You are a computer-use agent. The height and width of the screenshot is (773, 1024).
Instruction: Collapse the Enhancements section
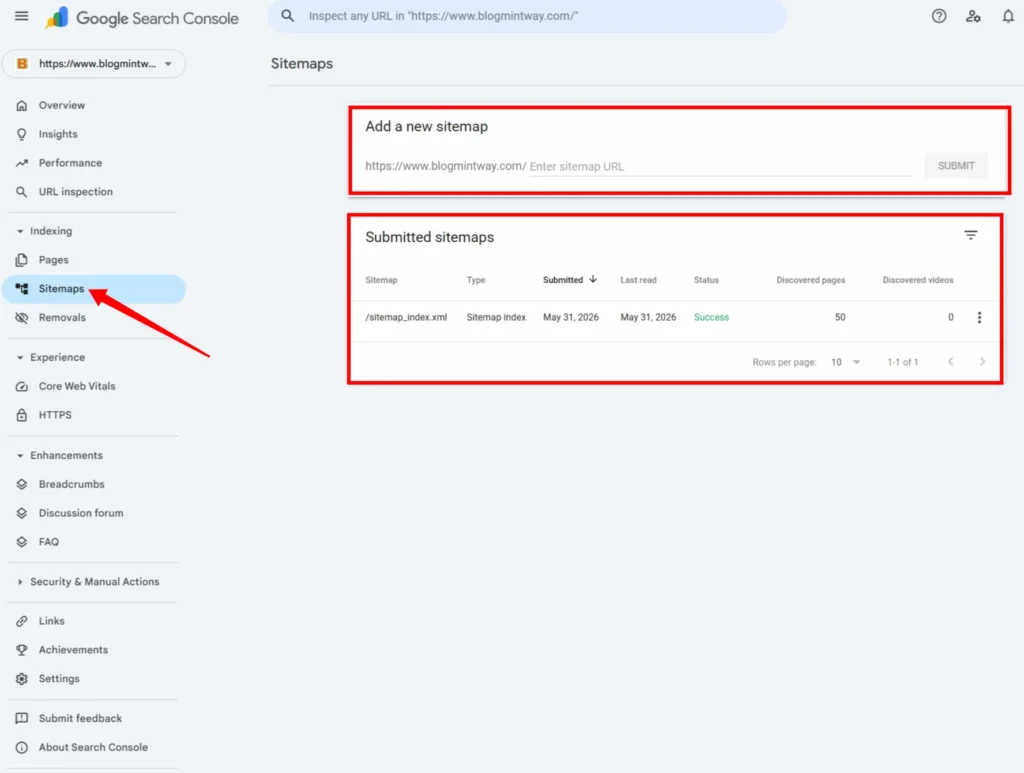[20, 456]
